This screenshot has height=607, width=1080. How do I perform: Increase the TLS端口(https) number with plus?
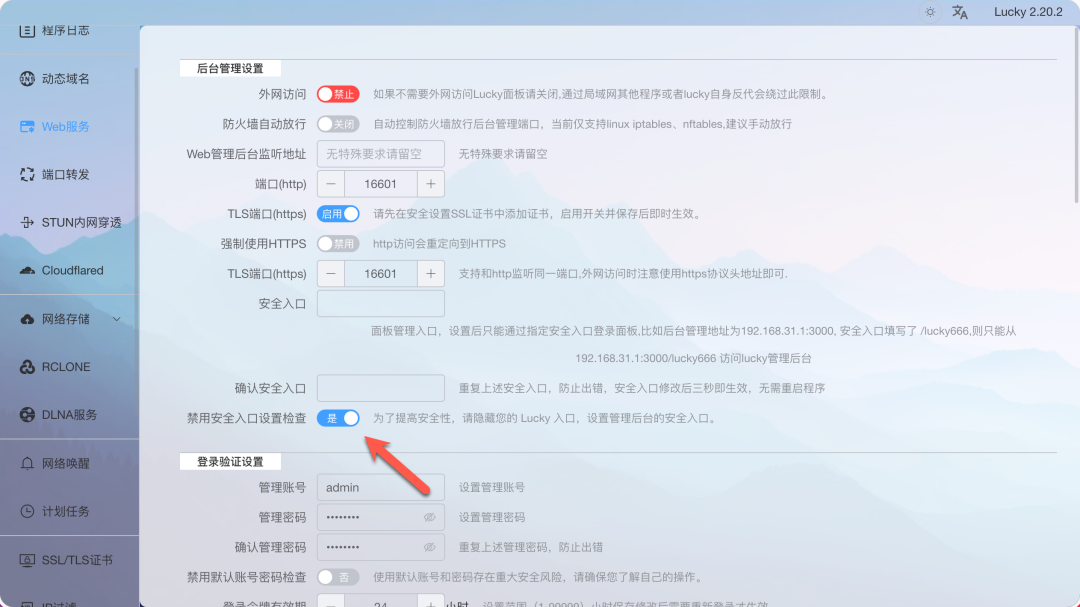click(430, 274)
